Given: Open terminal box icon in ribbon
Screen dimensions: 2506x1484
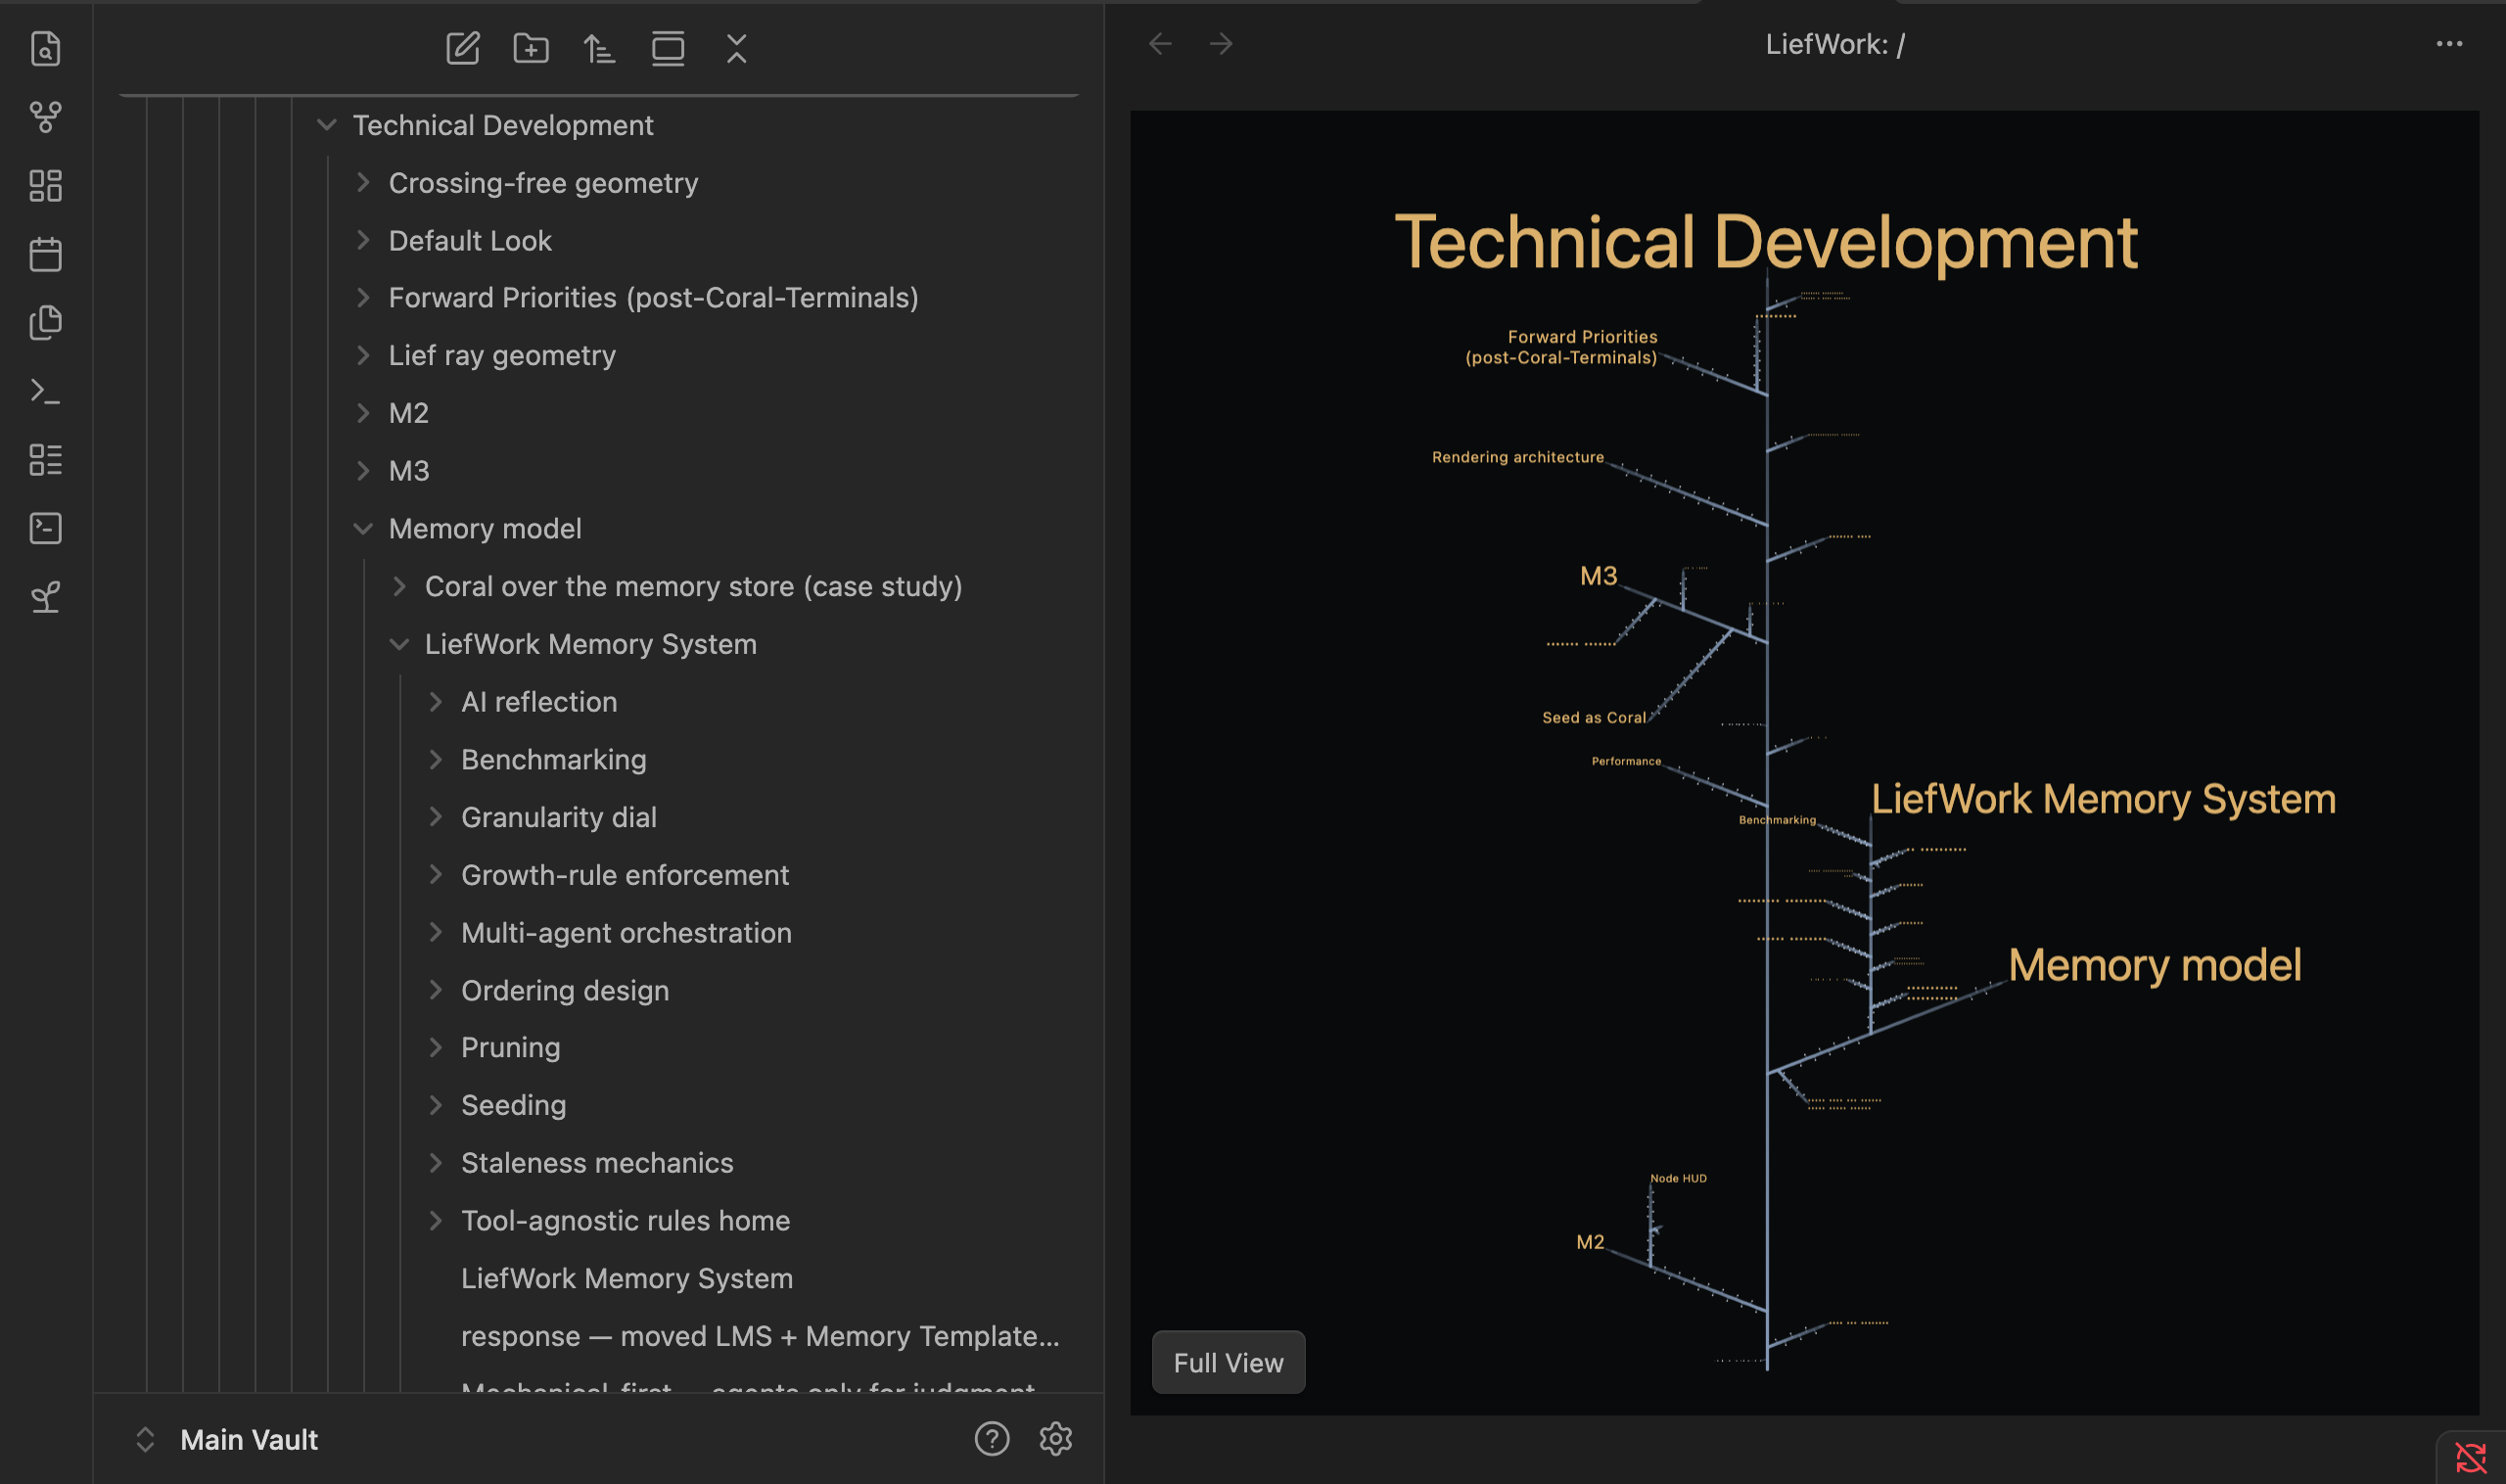Looking at the screenshot, I should click(45, 528).
